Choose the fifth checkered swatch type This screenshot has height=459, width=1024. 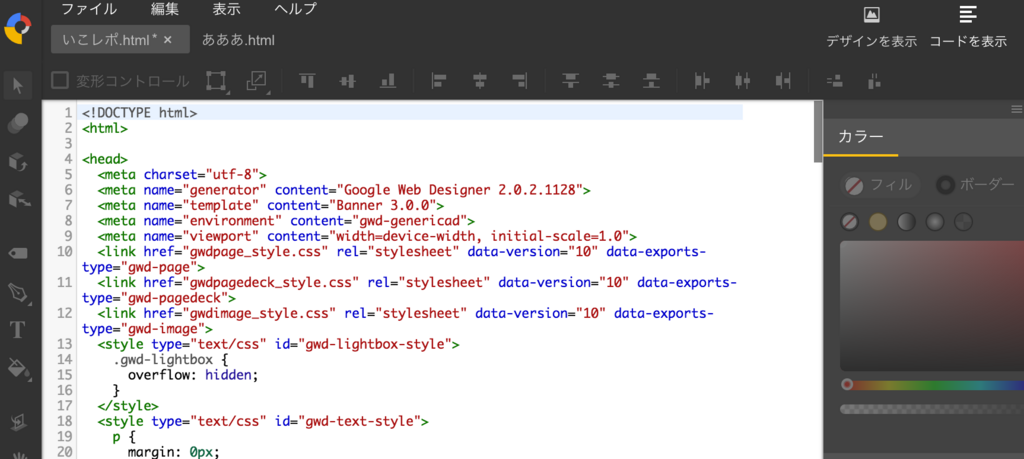pos(963,223)
